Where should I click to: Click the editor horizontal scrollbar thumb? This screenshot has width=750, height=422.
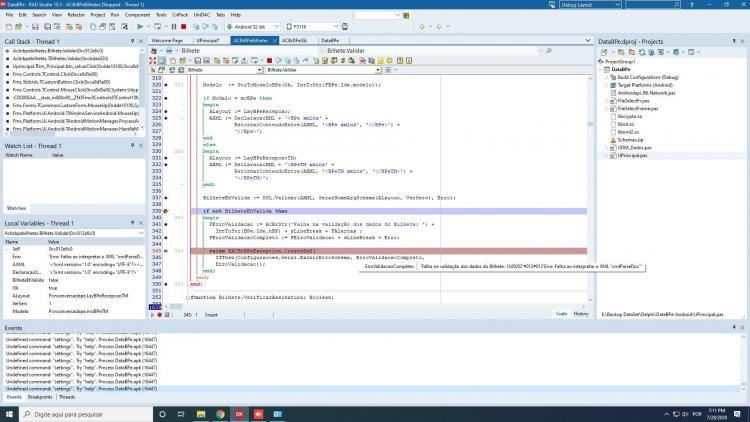pyautogui.click(x=176, y=307)
